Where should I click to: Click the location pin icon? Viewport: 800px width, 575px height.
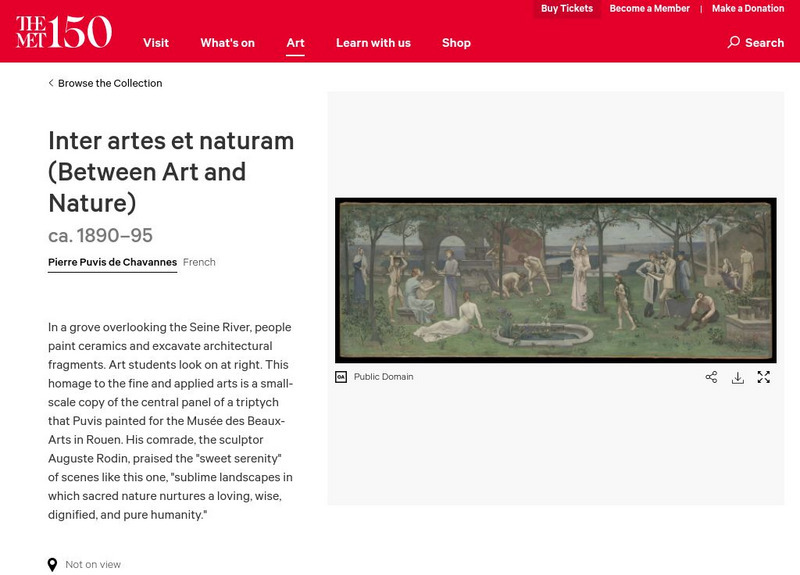[x=52, y=564]
